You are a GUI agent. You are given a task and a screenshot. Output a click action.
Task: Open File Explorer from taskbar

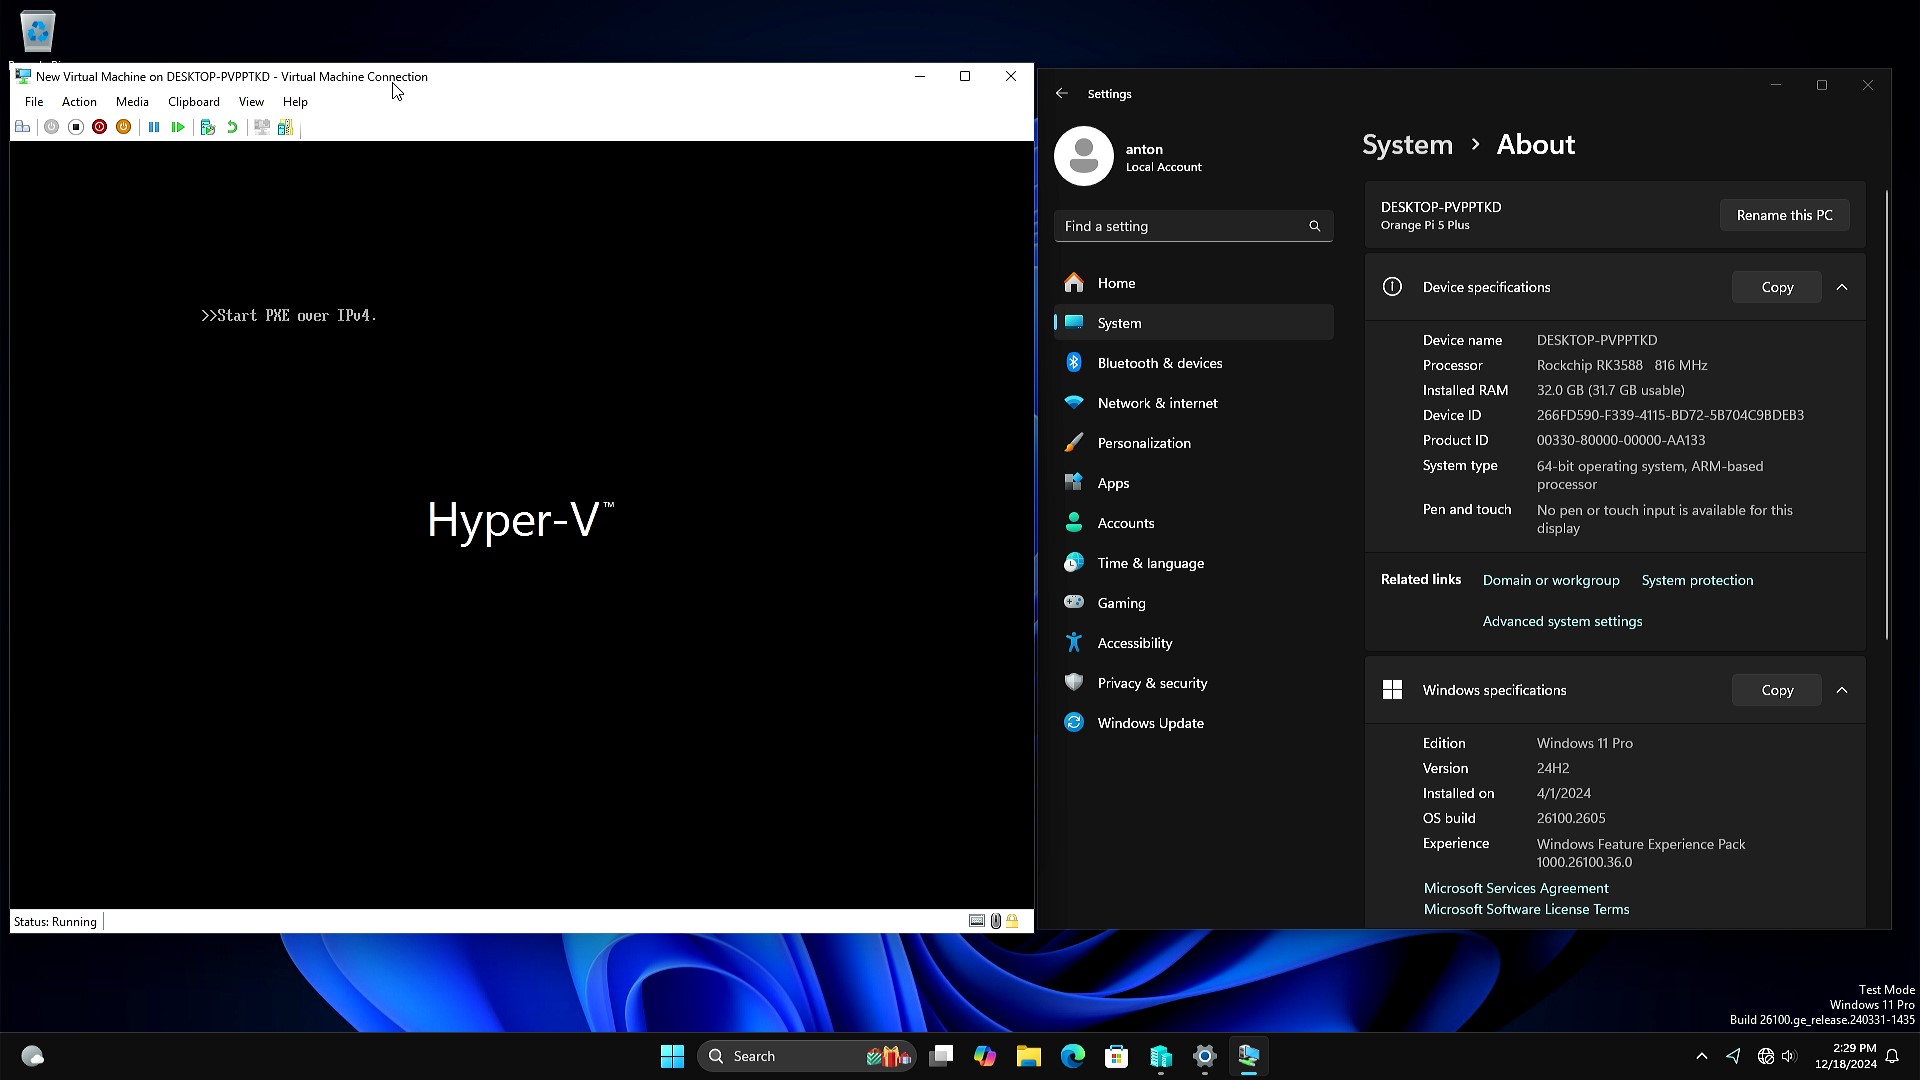[x=1029, y=1056]
